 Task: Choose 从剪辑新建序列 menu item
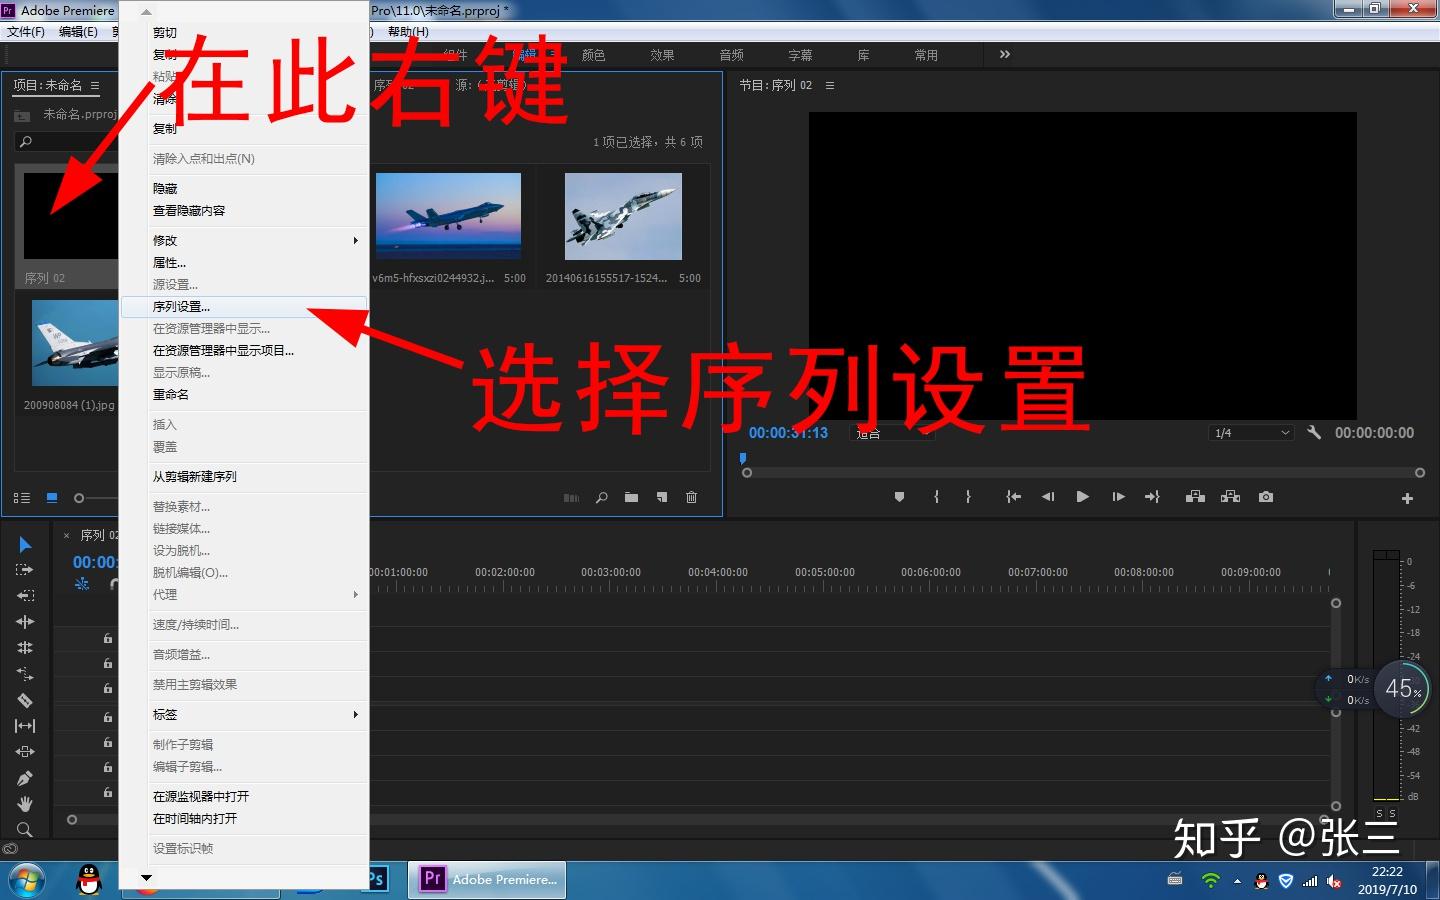(x=244, y=476)
